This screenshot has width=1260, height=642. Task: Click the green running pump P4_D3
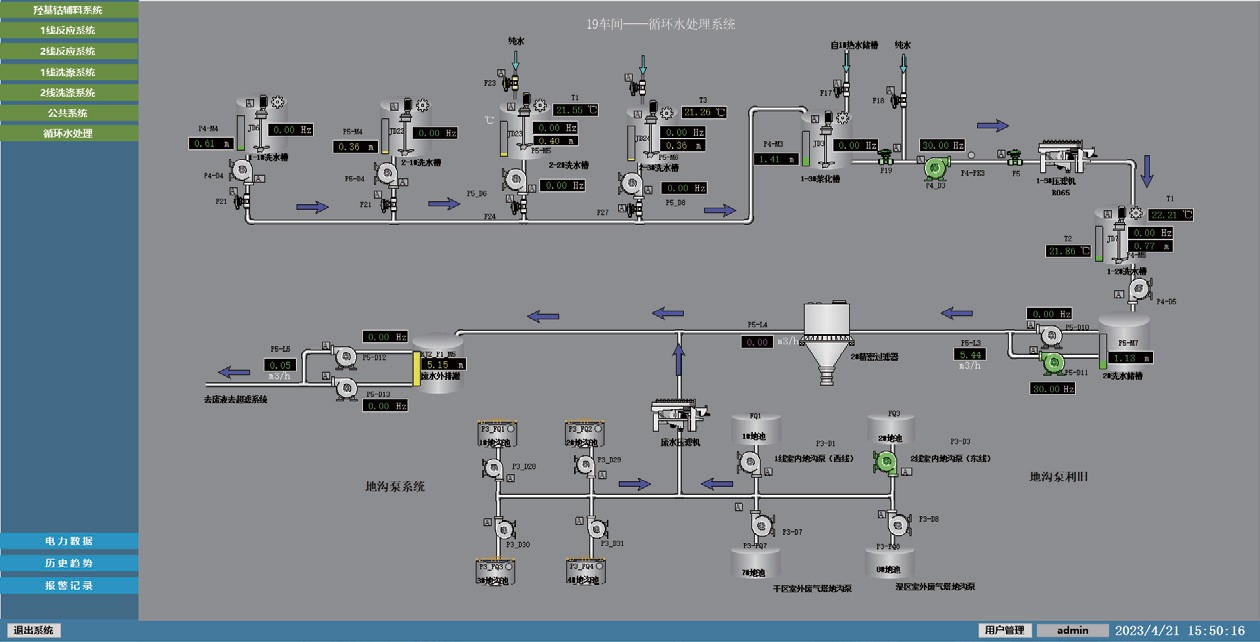click(x=936, y=168)
